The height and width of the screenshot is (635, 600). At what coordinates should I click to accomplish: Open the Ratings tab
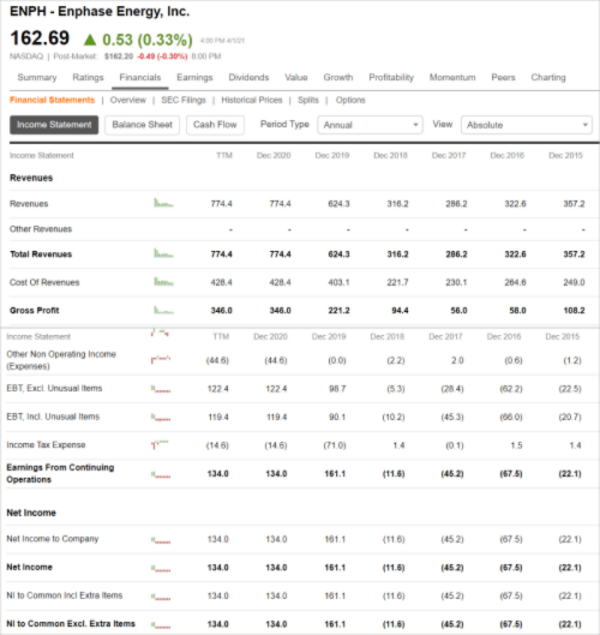click(88, 77)
